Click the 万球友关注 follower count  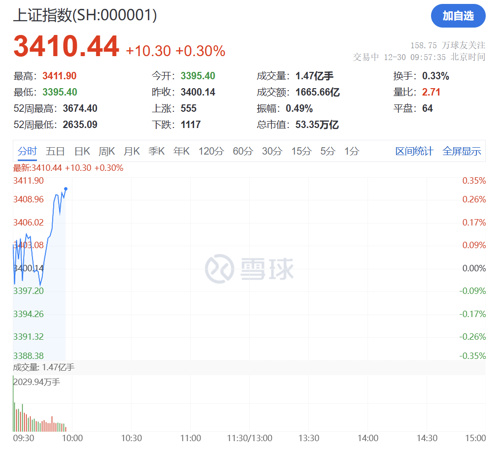point(448,45)
